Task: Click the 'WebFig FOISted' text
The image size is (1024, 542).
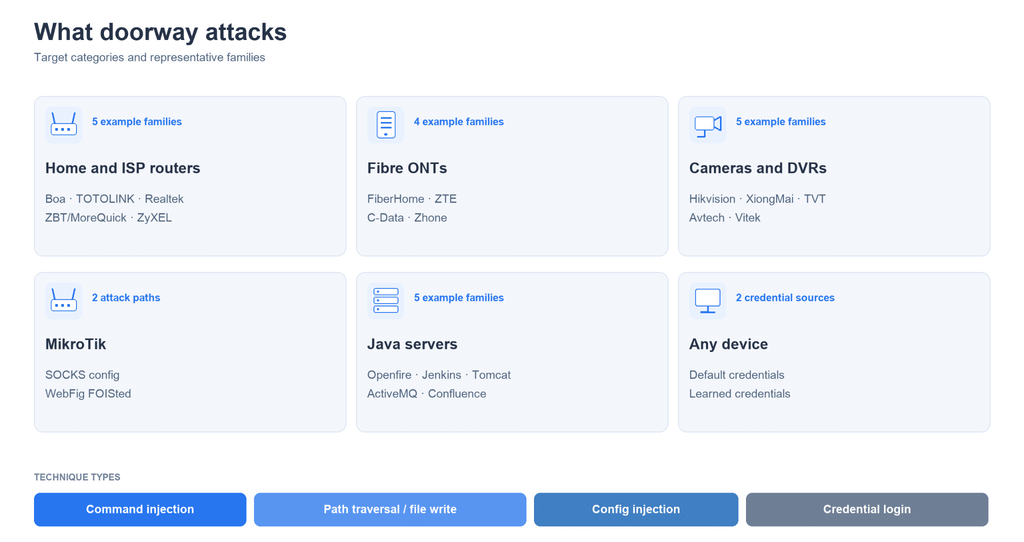Action: 88,394
